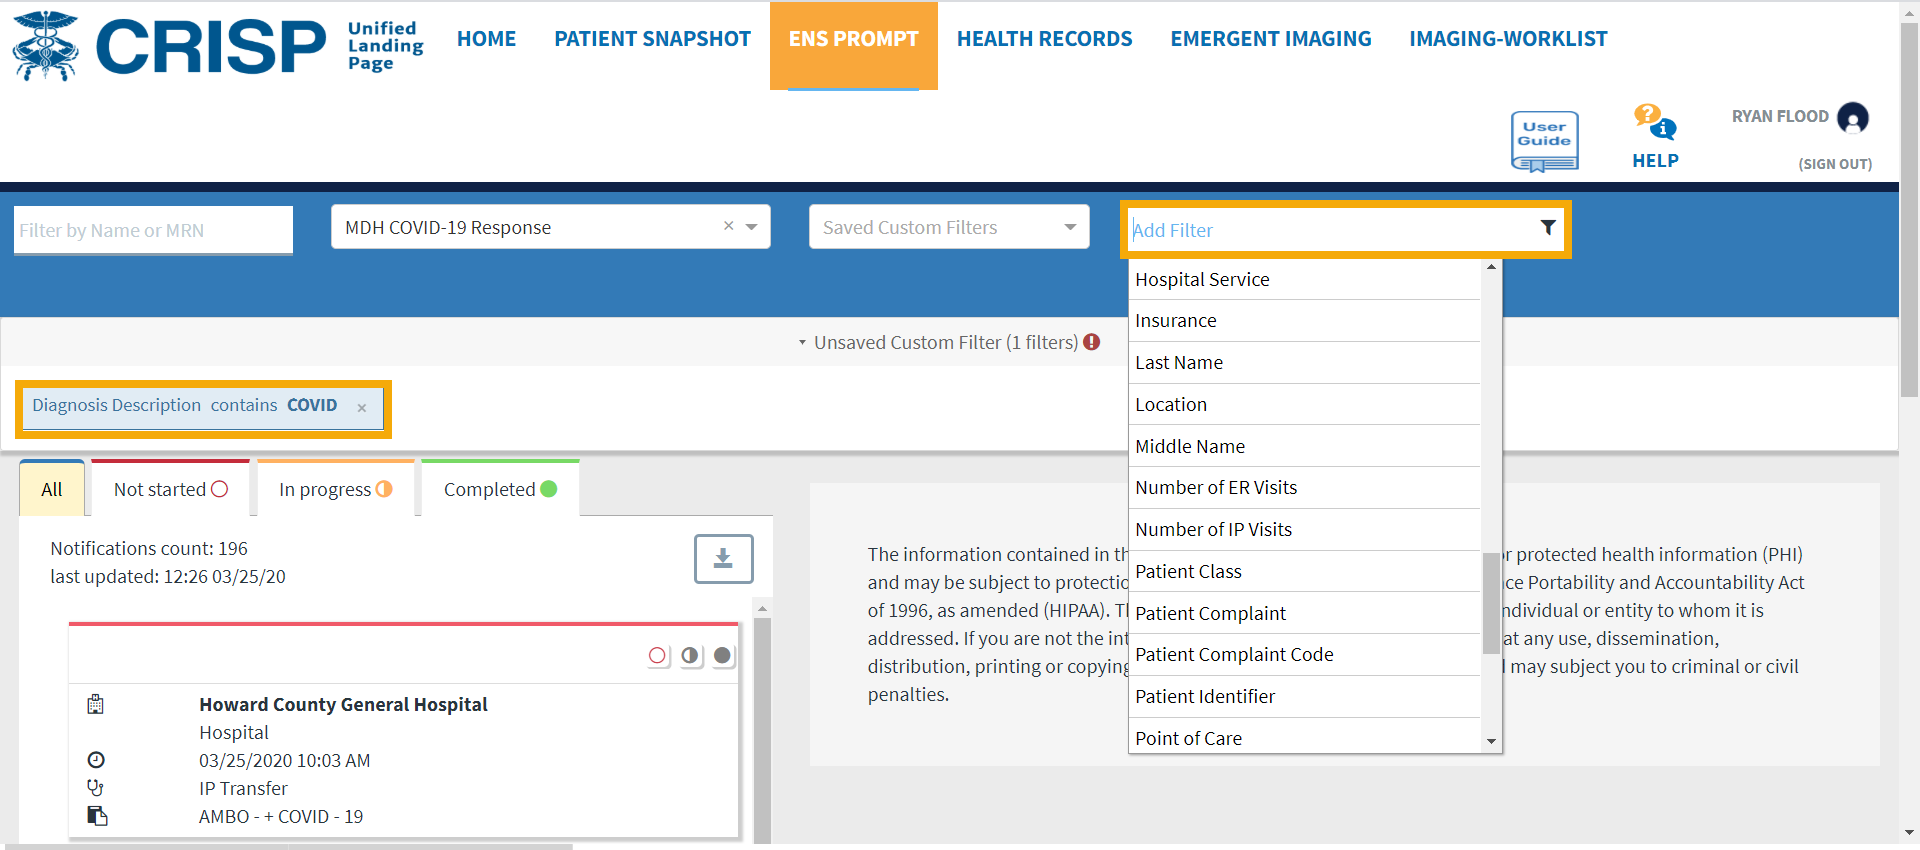Open the ENS PROMPT tab
1920x850 pixels.
pyautogui.click(x=854, y=44)
